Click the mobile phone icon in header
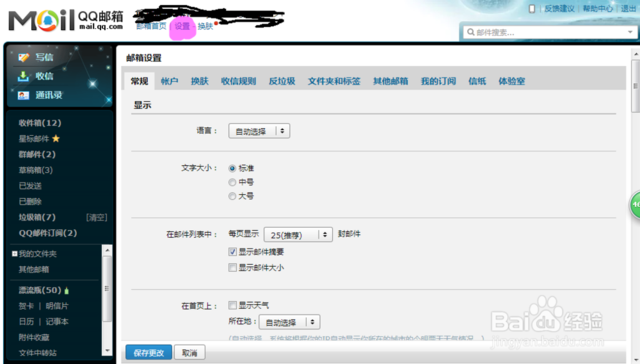The image size is (640, 364). pos(532,9)
